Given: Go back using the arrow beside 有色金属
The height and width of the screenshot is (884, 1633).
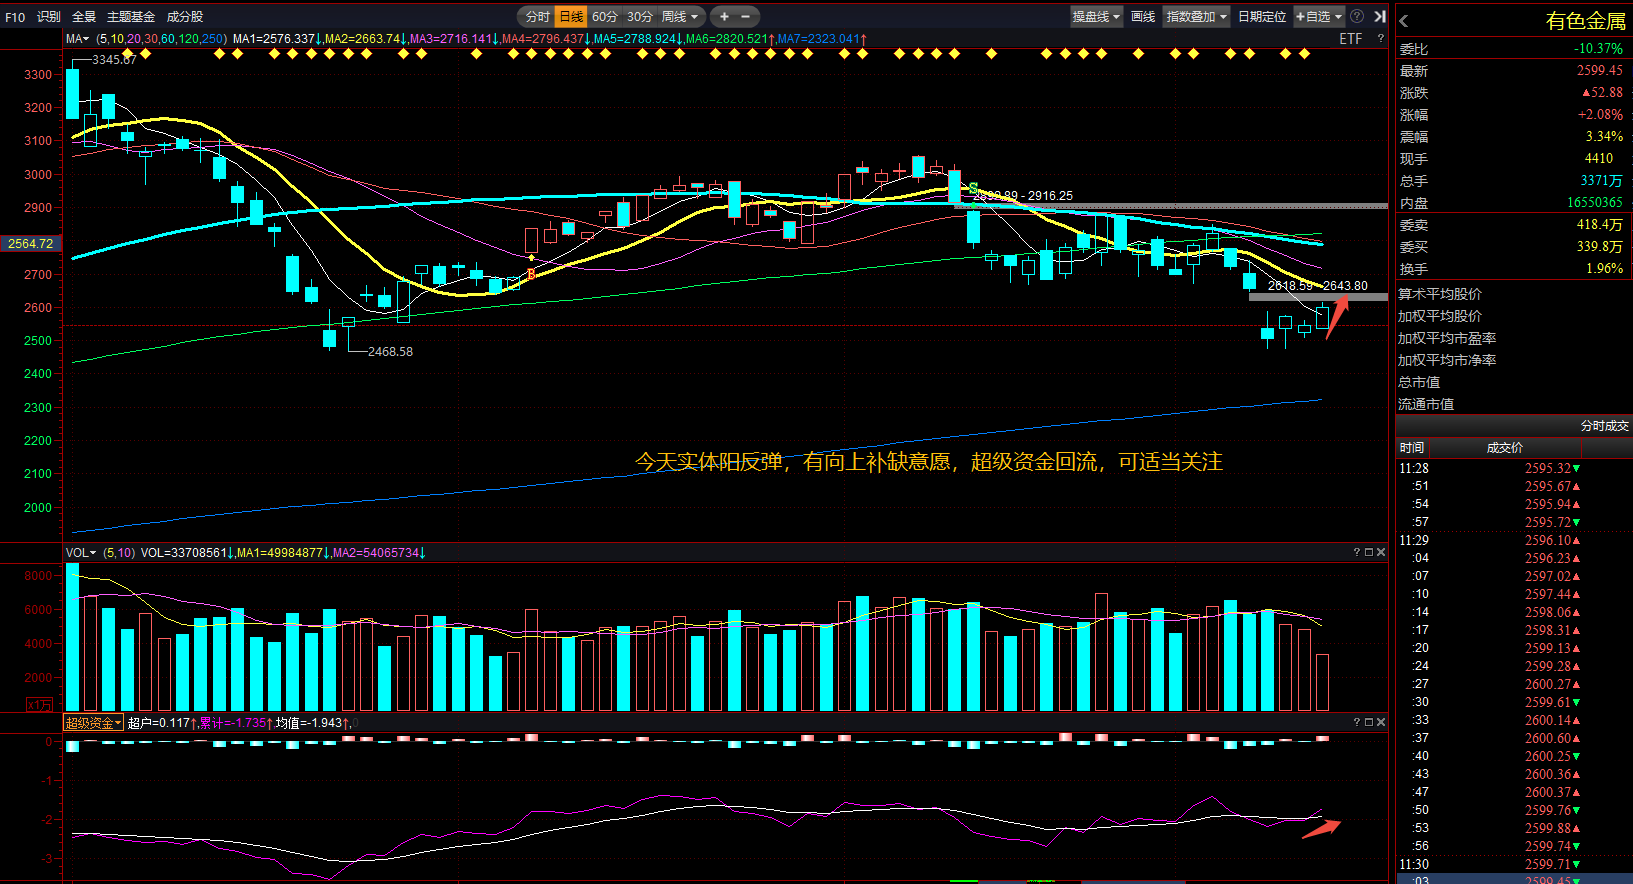Looking at the screenshot, I should [1404, 20].
